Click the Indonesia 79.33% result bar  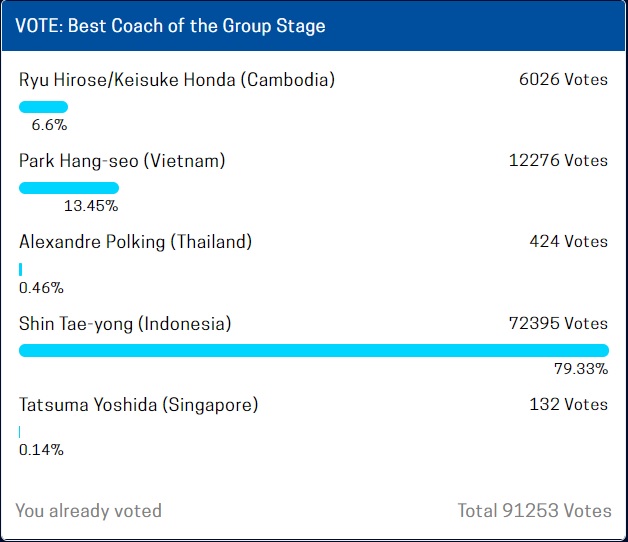314,351
